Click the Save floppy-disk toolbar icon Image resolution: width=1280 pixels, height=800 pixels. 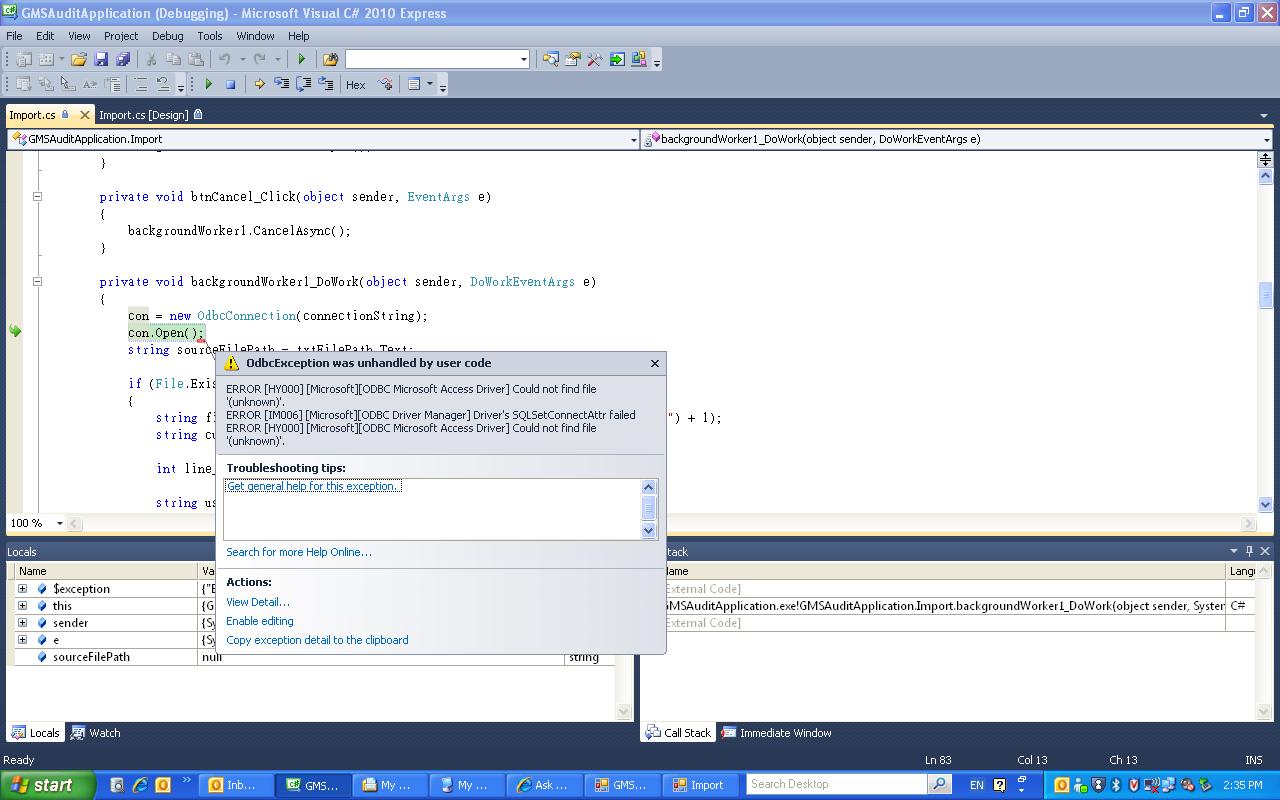tap(102, 59)
